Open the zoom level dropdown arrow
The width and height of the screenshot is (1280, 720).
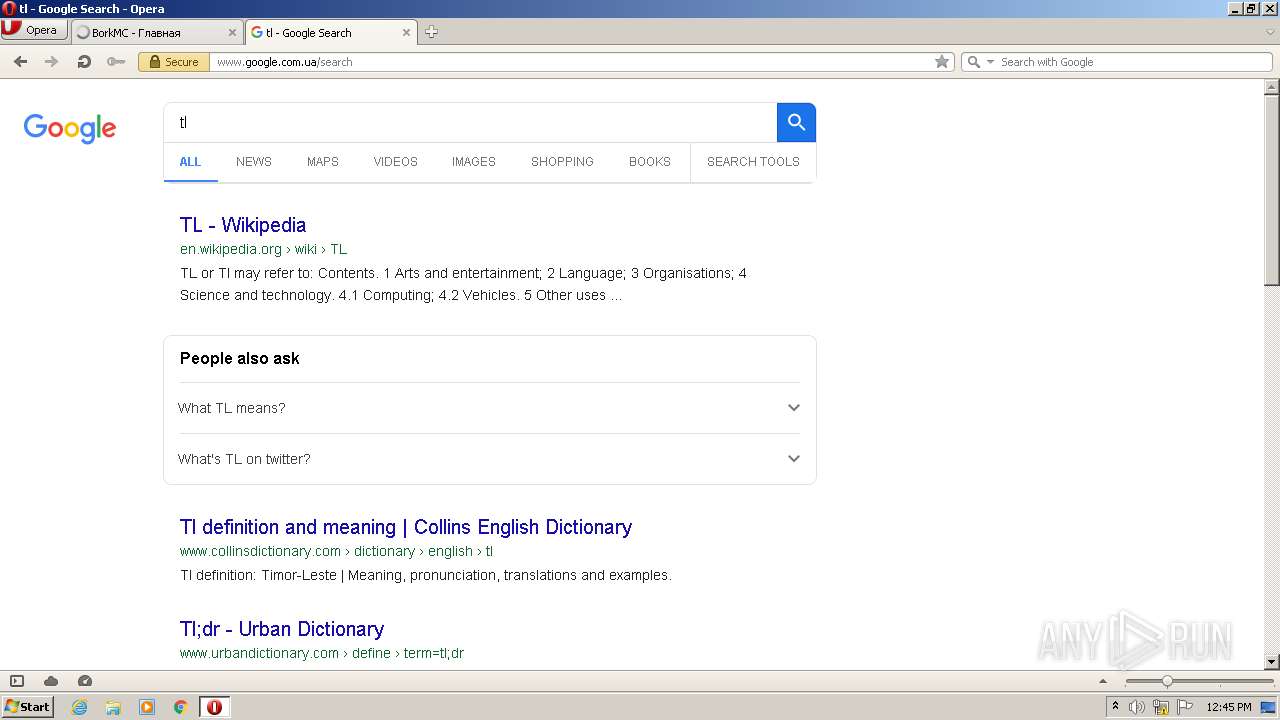point(1103,681)
